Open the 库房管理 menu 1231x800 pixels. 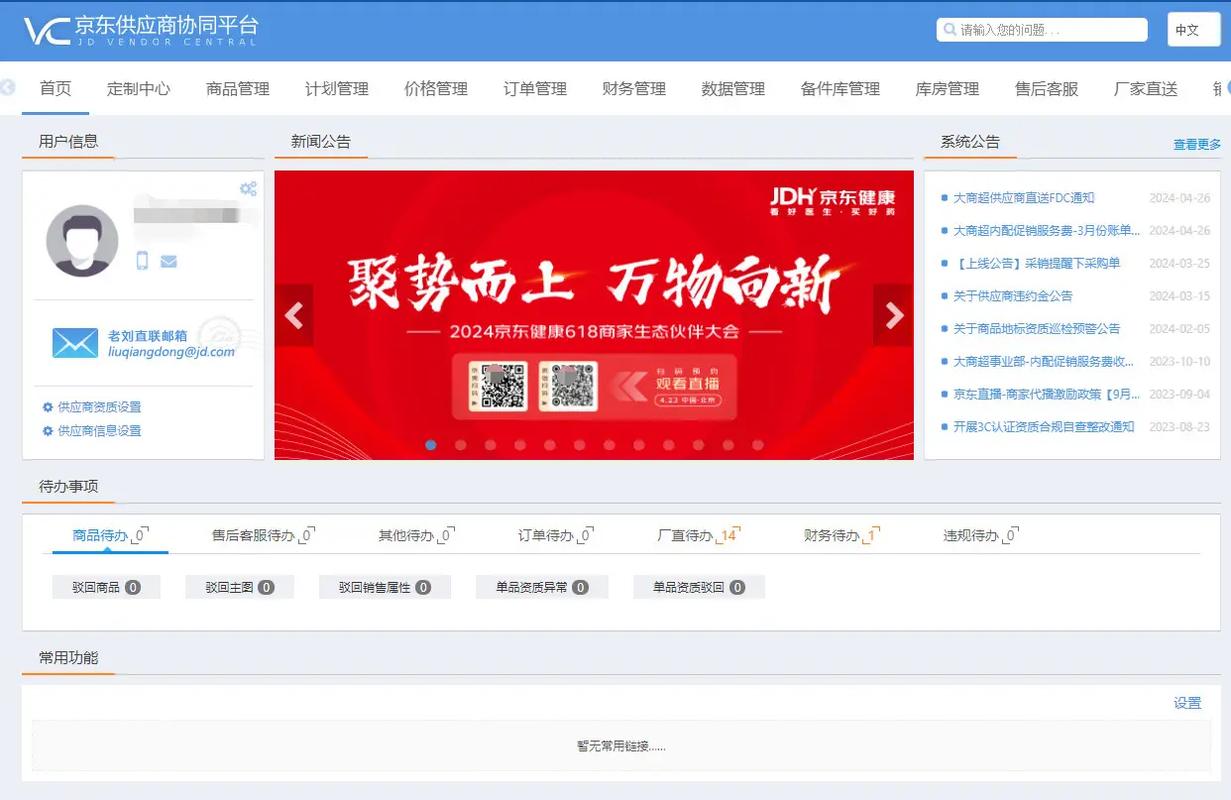[x=947, y=89]
